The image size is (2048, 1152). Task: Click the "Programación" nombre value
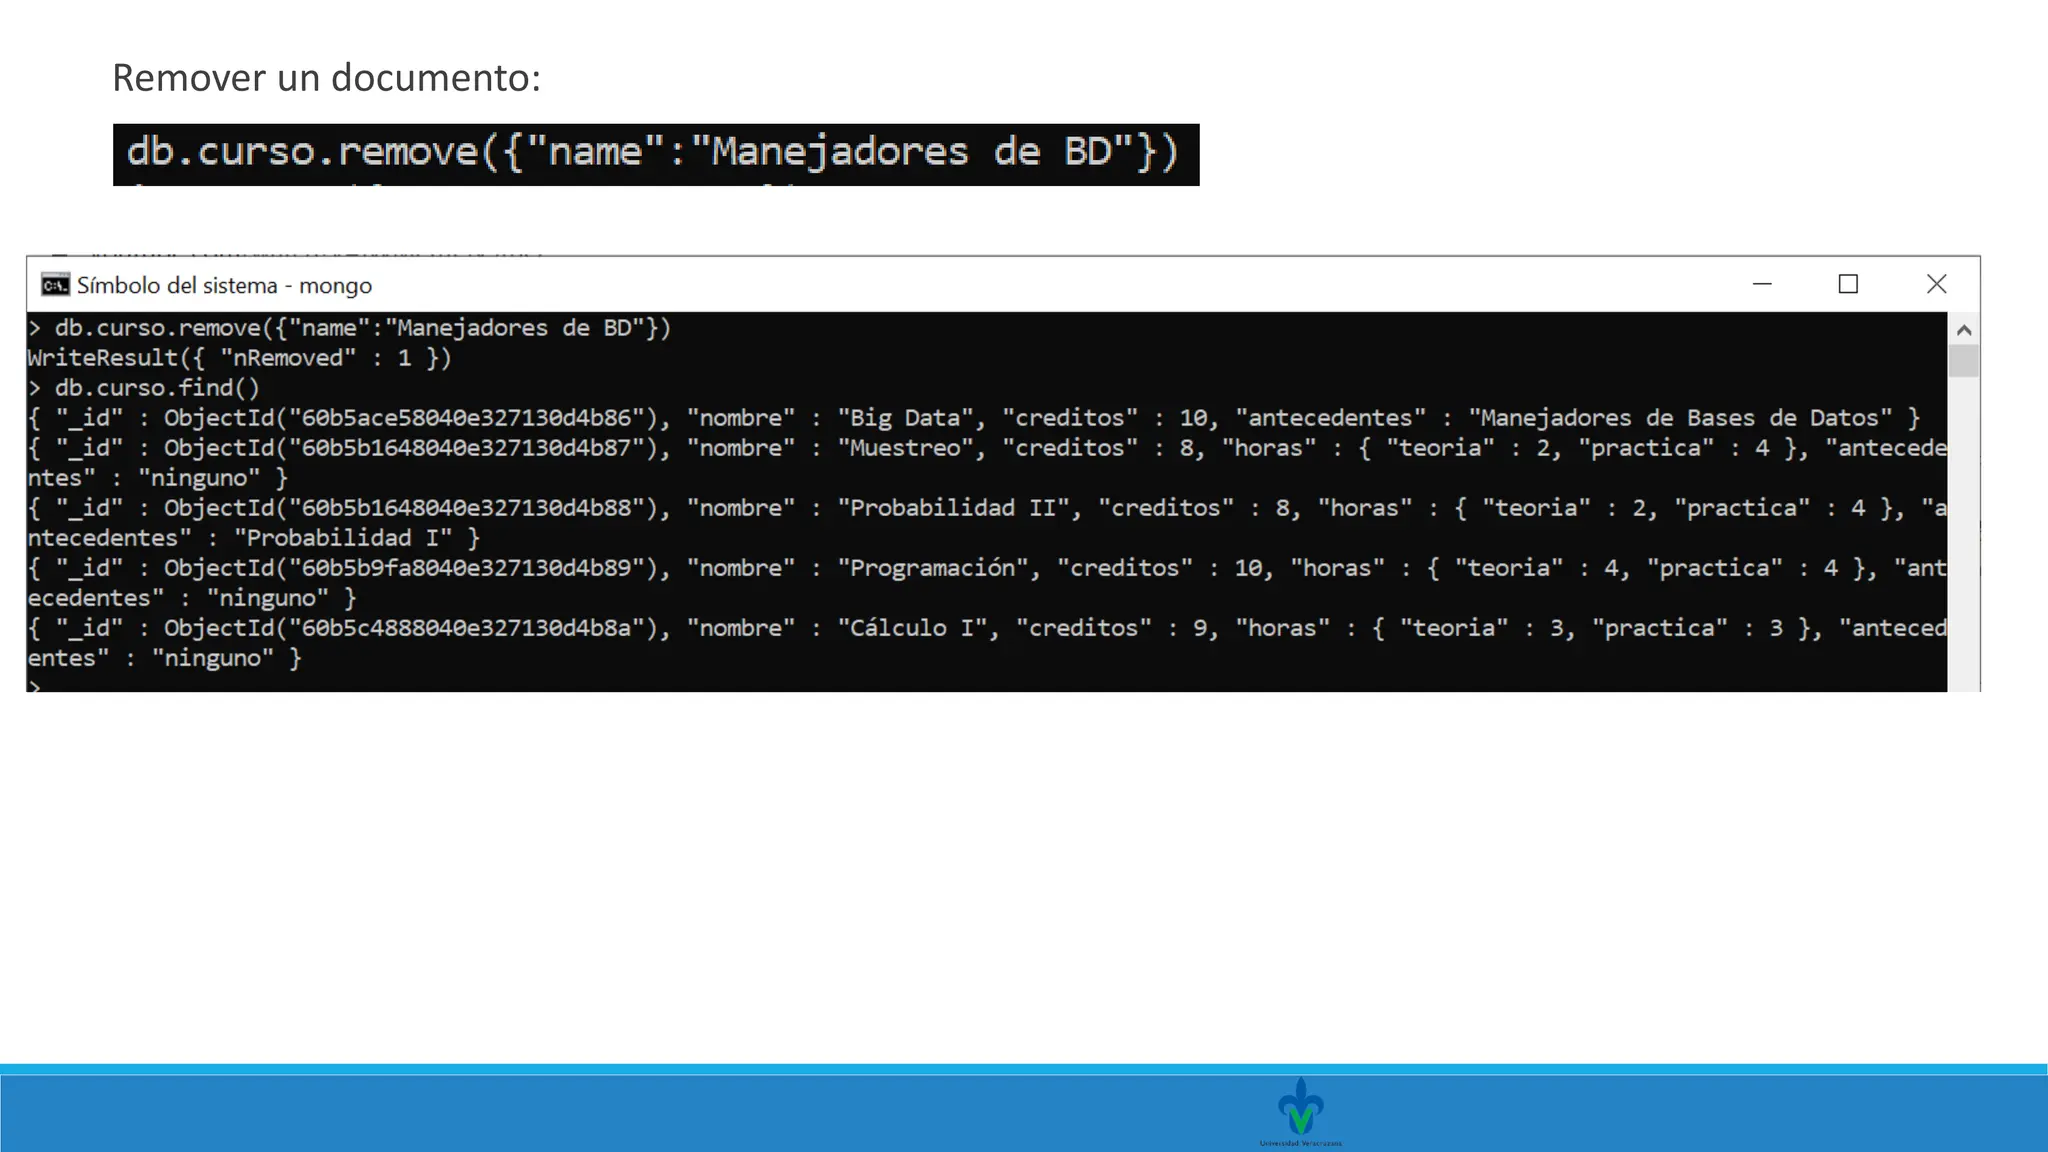(932, 568)
